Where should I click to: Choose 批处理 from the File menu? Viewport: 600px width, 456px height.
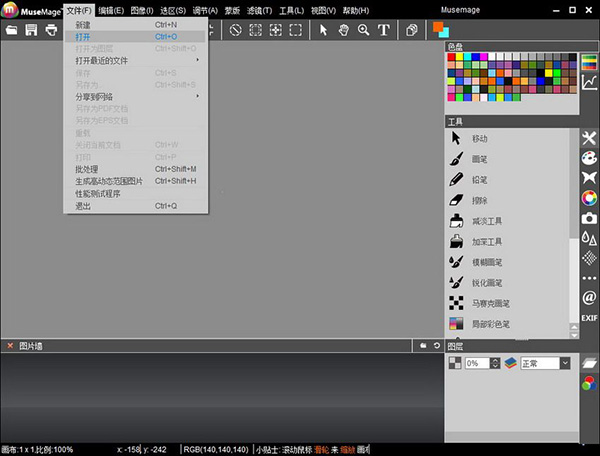pyautogui.click(x=136, y=169)
